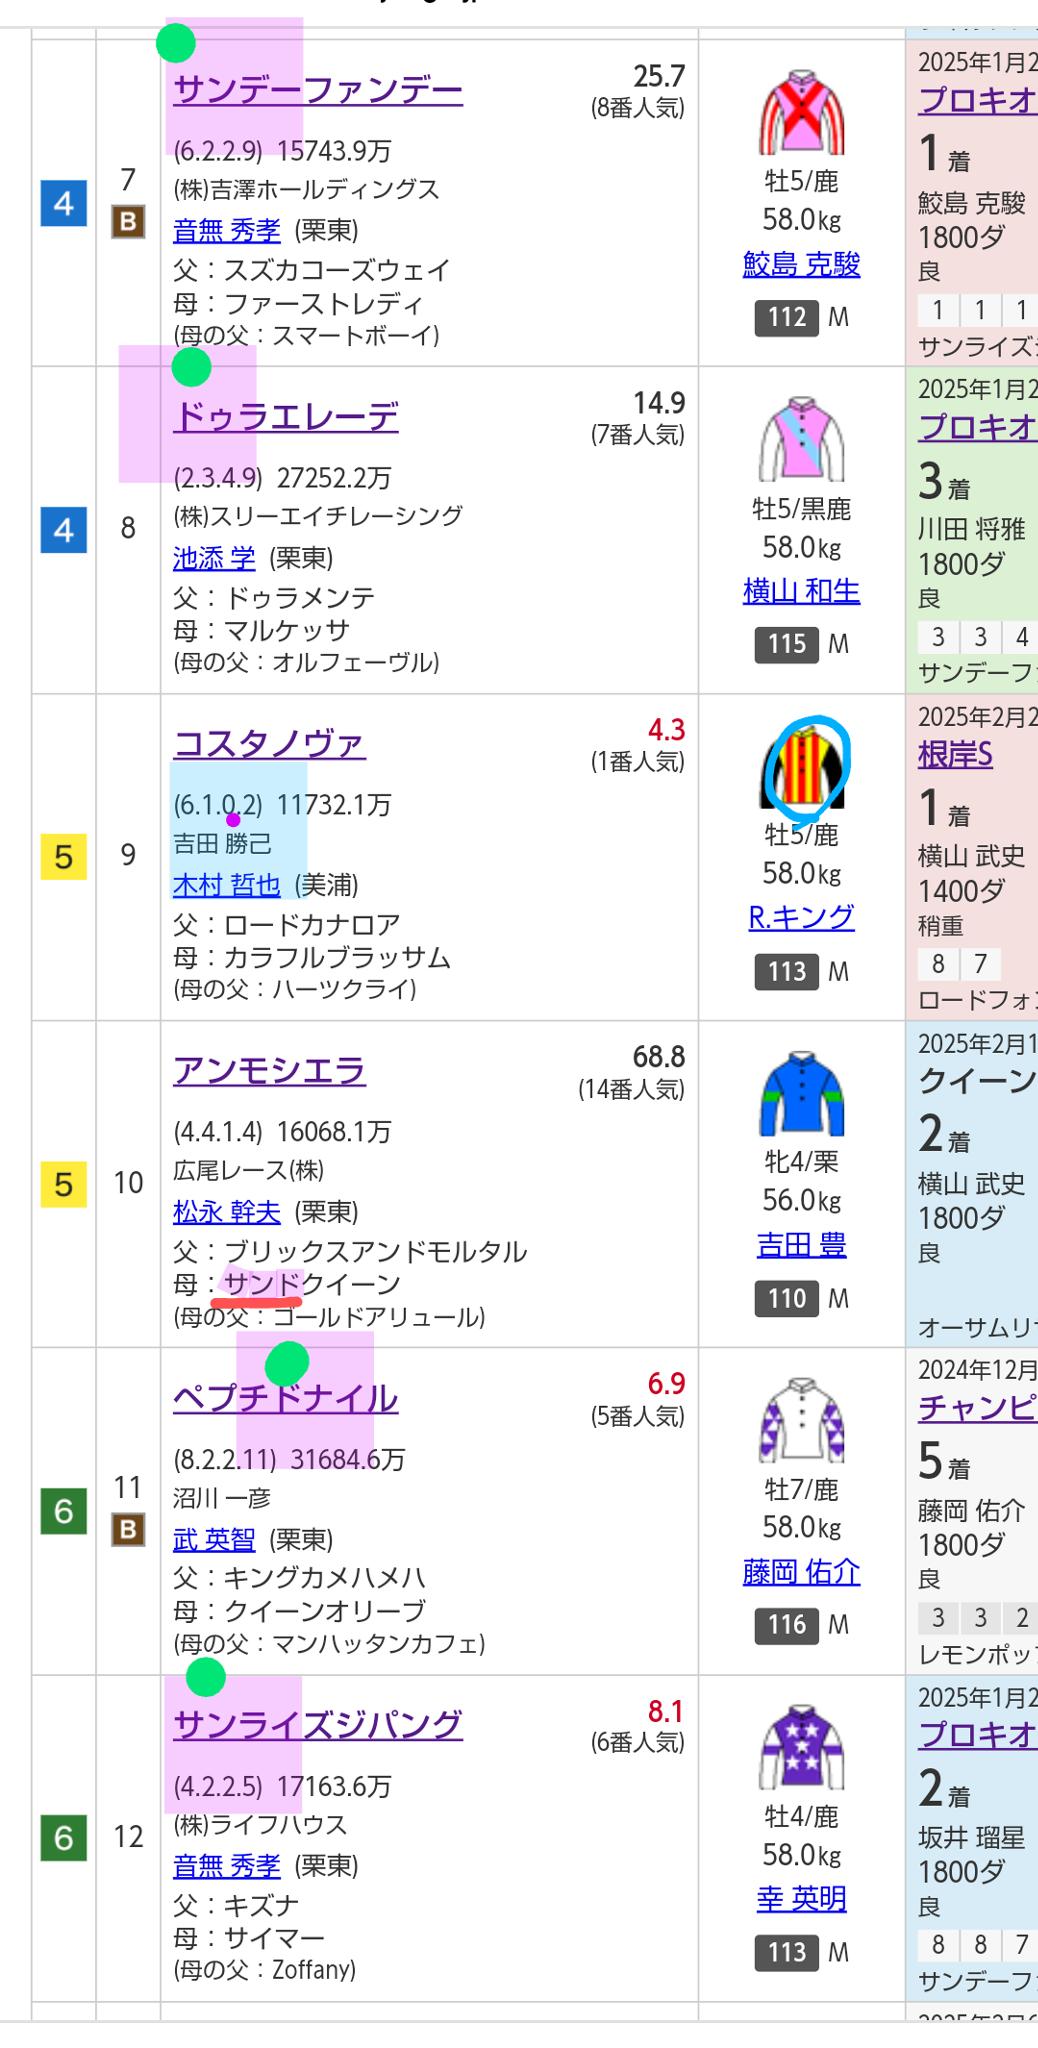Open jockey 鮫島 克駿 profile
The image size is (1038, 2048).
[801, 264]
